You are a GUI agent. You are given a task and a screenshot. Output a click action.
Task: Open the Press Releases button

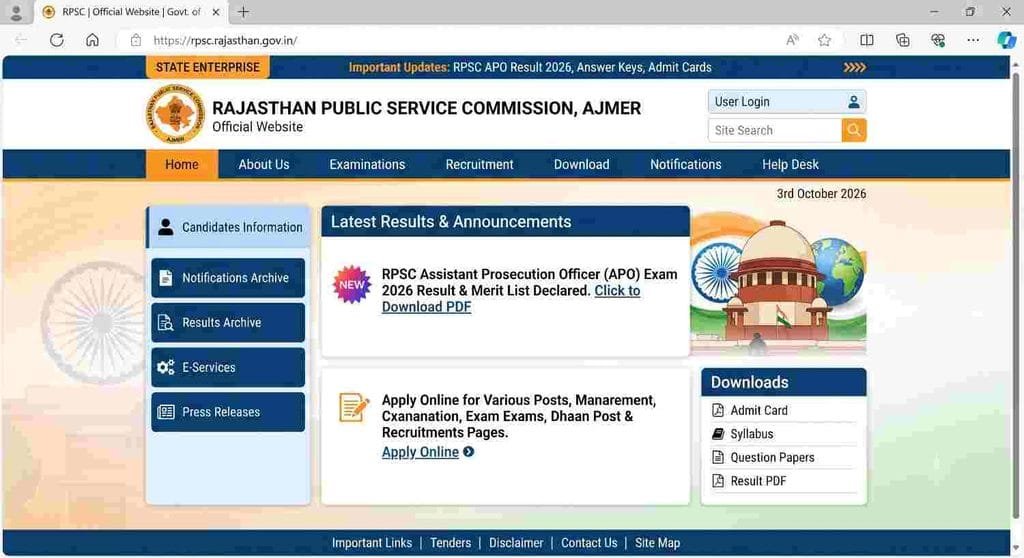pyautogui.click(x=228, y=412)
